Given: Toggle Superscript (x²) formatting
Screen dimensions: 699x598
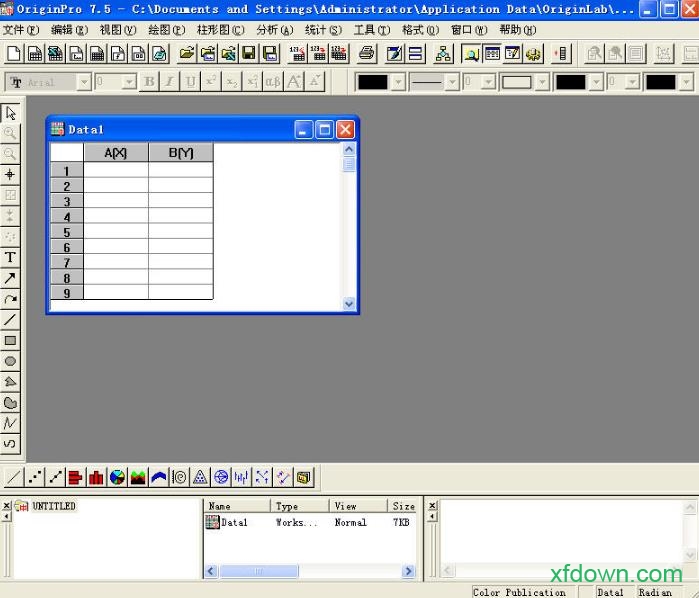Looking at the screenshot, I should (x=211, y=82).
